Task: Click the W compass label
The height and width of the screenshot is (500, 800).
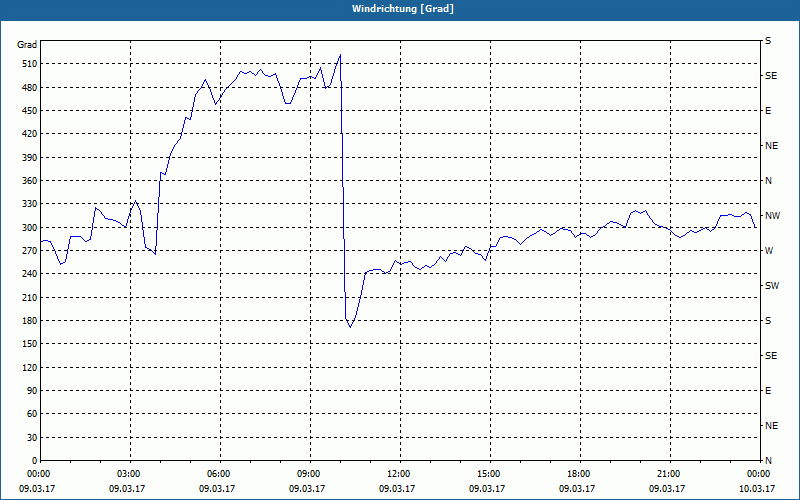Action: pos(769,251)
